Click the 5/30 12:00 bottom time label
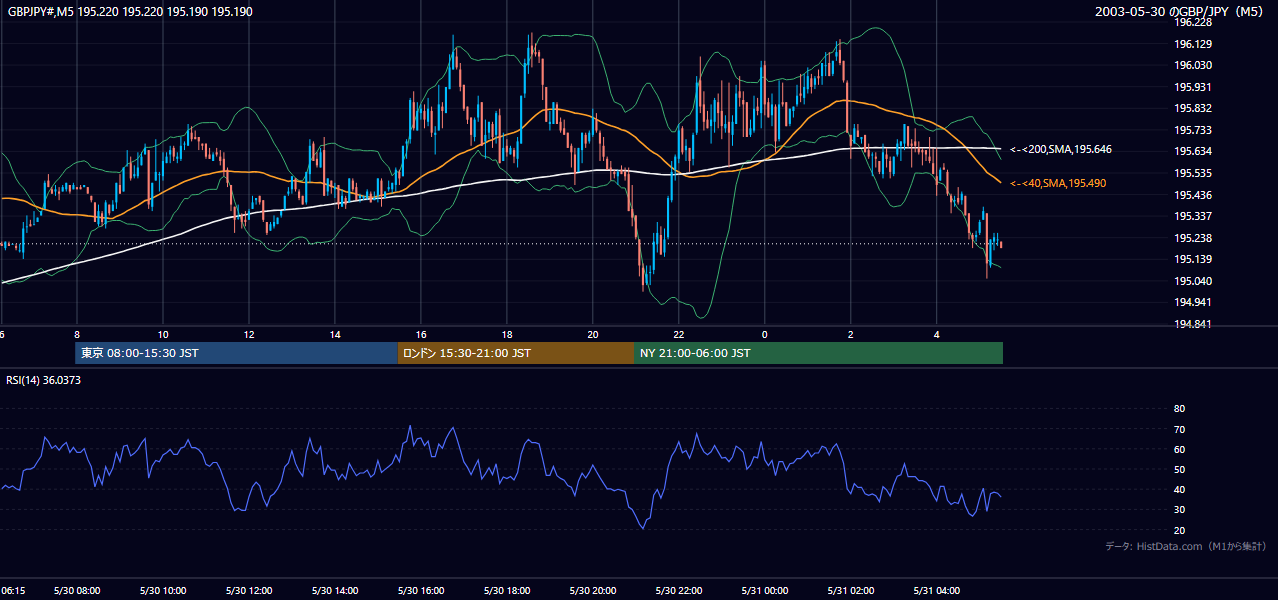 click(249, 591)
